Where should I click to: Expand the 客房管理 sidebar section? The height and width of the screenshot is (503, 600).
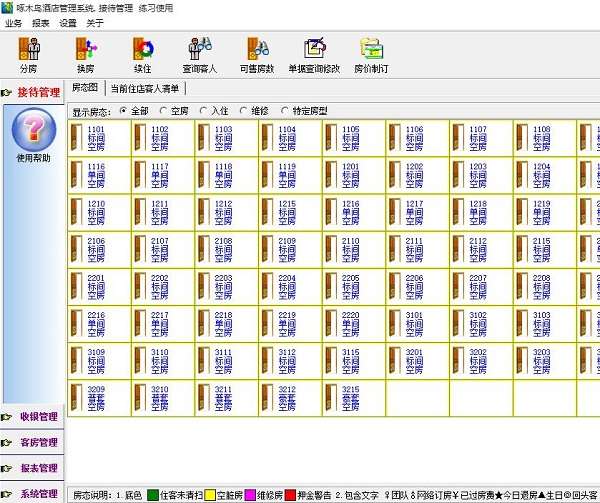32,443
